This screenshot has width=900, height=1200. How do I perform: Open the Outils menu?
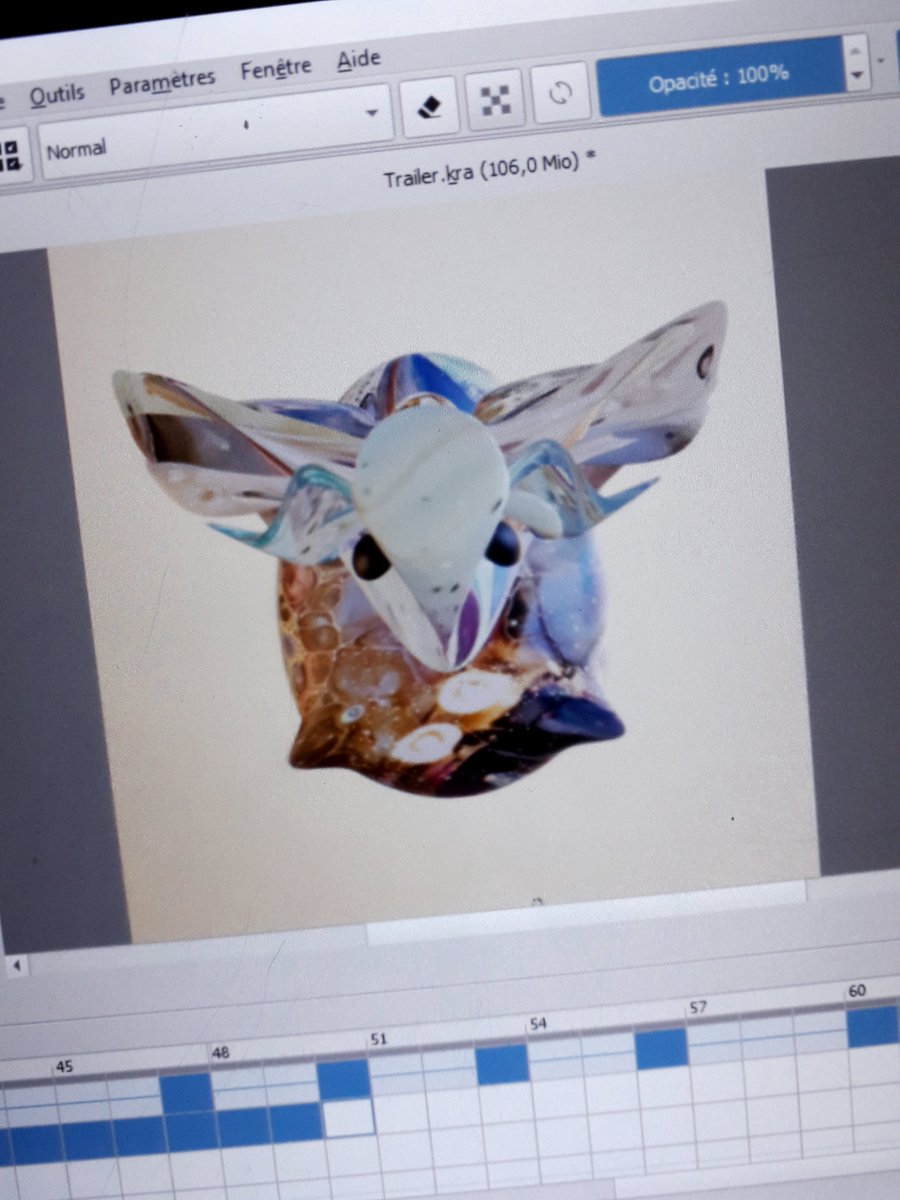(56, 95)
